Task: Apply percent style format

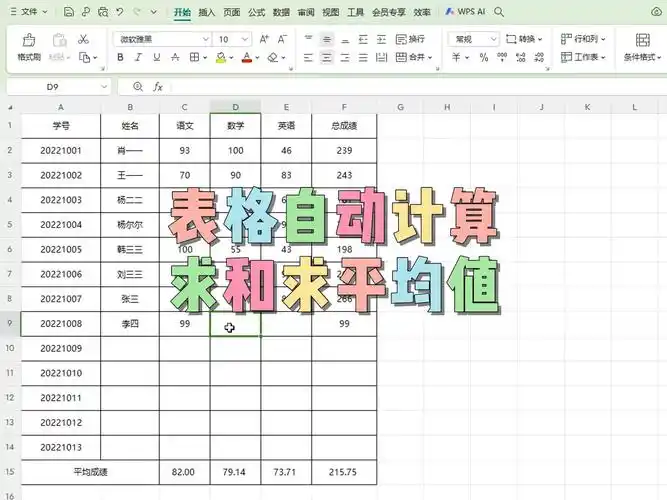Action: coord(484,57)
